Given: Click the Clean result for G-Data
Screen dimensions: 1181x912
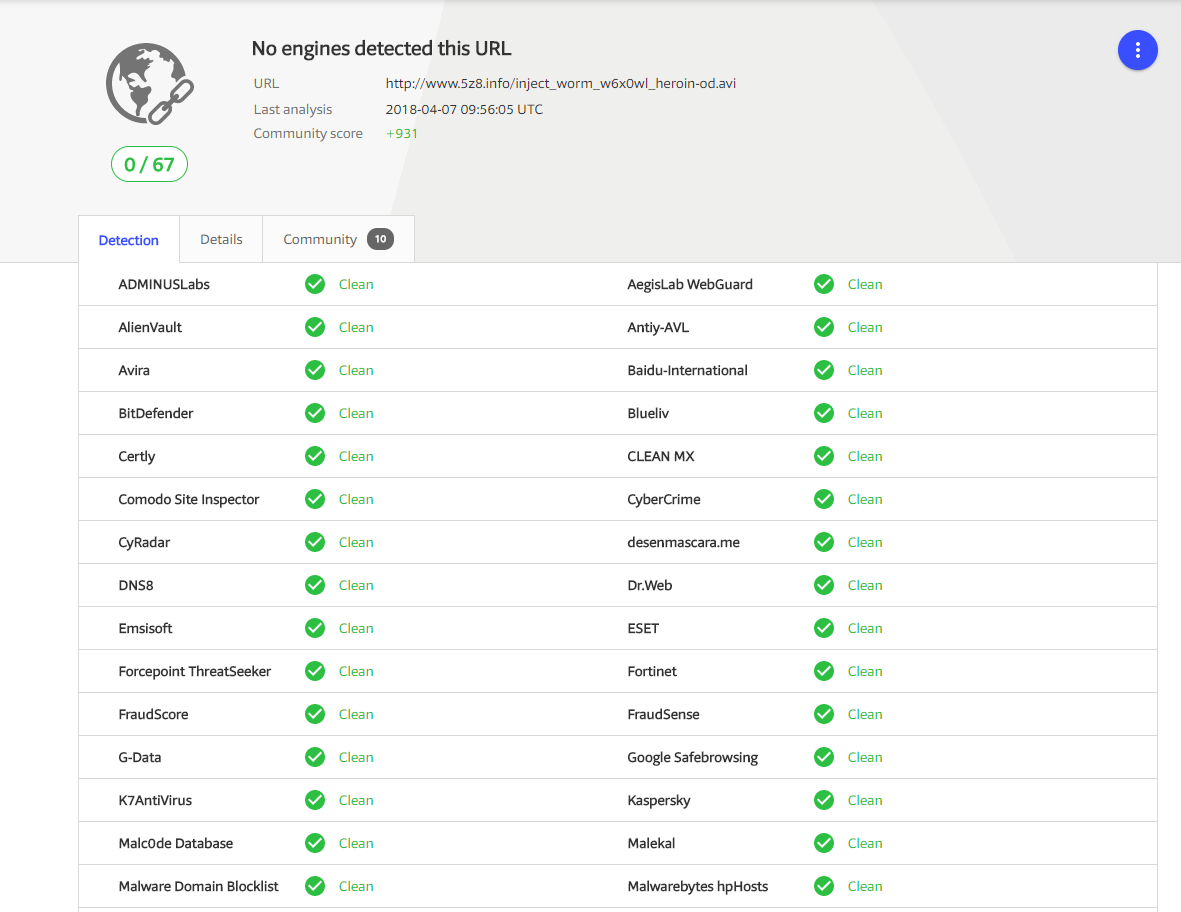Looking at the screenshot, I should [x=356, y=756].
